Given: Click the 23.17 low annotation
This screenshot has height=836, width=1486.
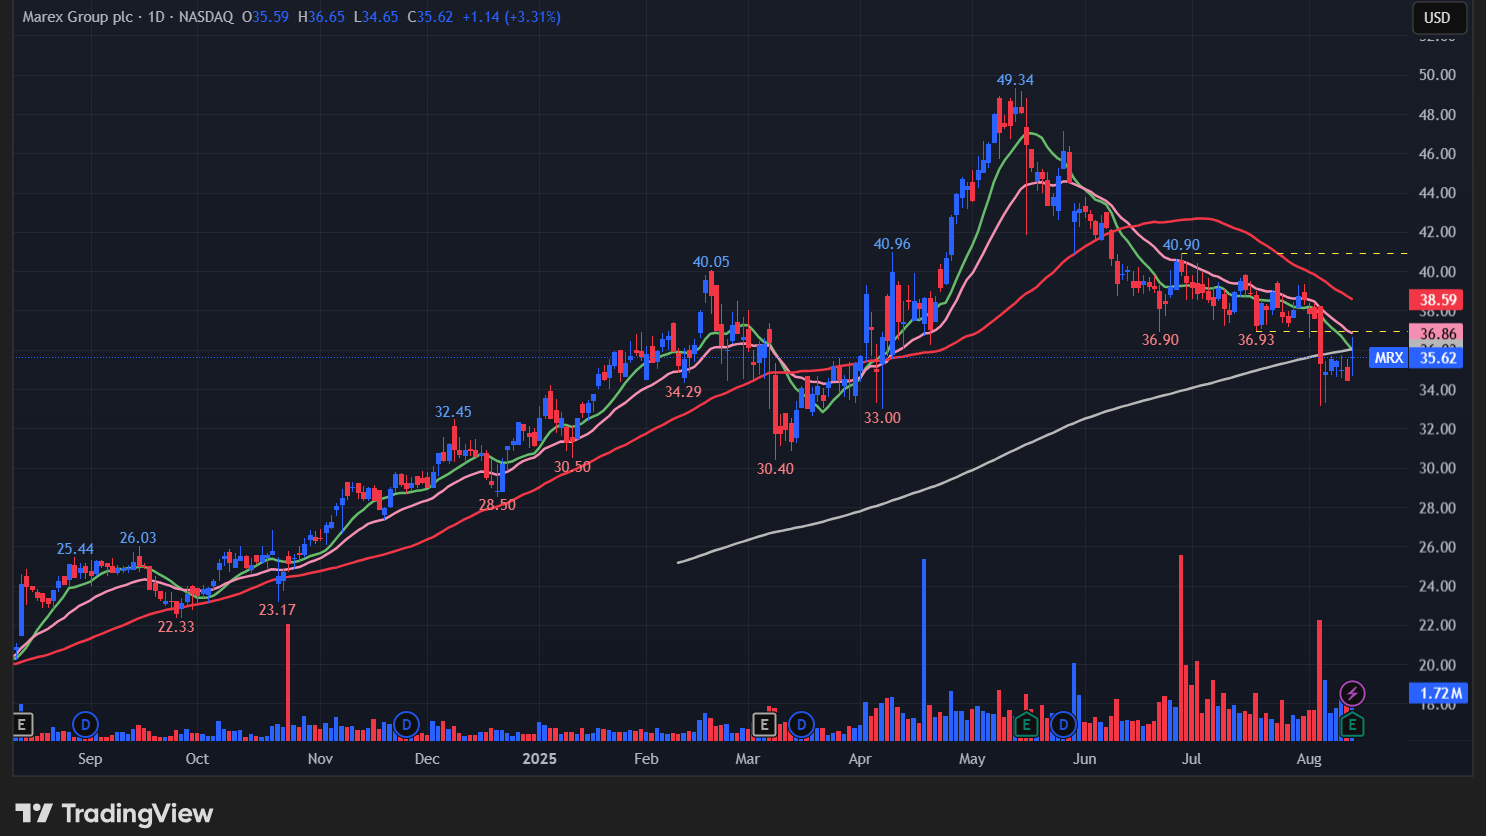Looking at the screenshot, I should click(x=277, y=610).
